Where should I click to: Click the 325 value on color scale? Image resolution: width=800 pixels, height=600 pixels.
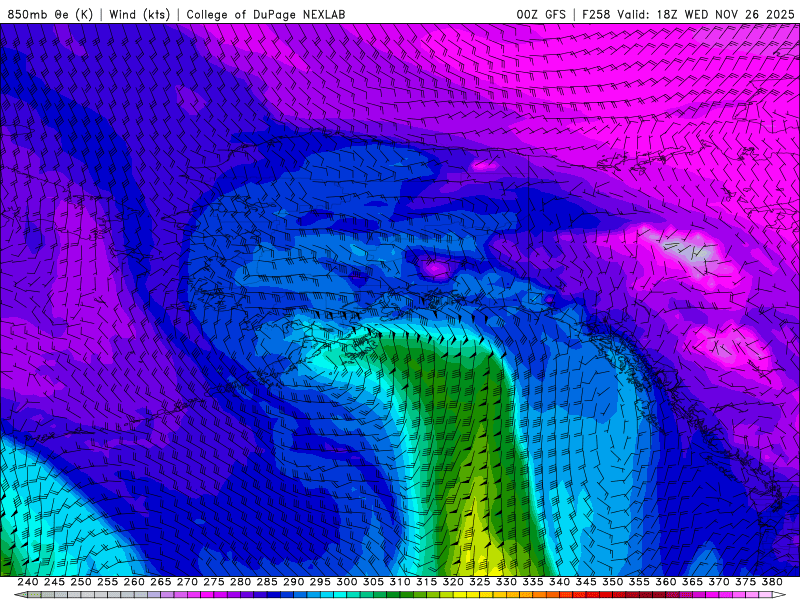point(479,582)
